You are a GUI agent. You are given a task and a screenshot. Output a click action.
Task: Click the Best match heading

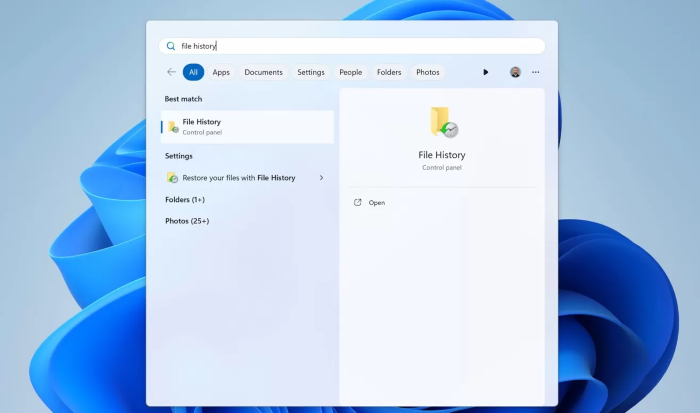[183, 99]
